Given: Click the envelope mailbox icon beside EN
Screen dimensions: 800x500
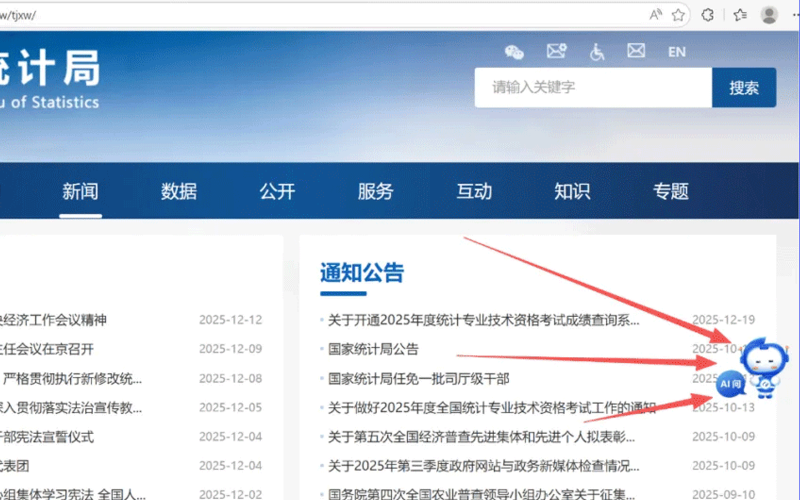Looking at the screenshot, I should click(636, 51).
